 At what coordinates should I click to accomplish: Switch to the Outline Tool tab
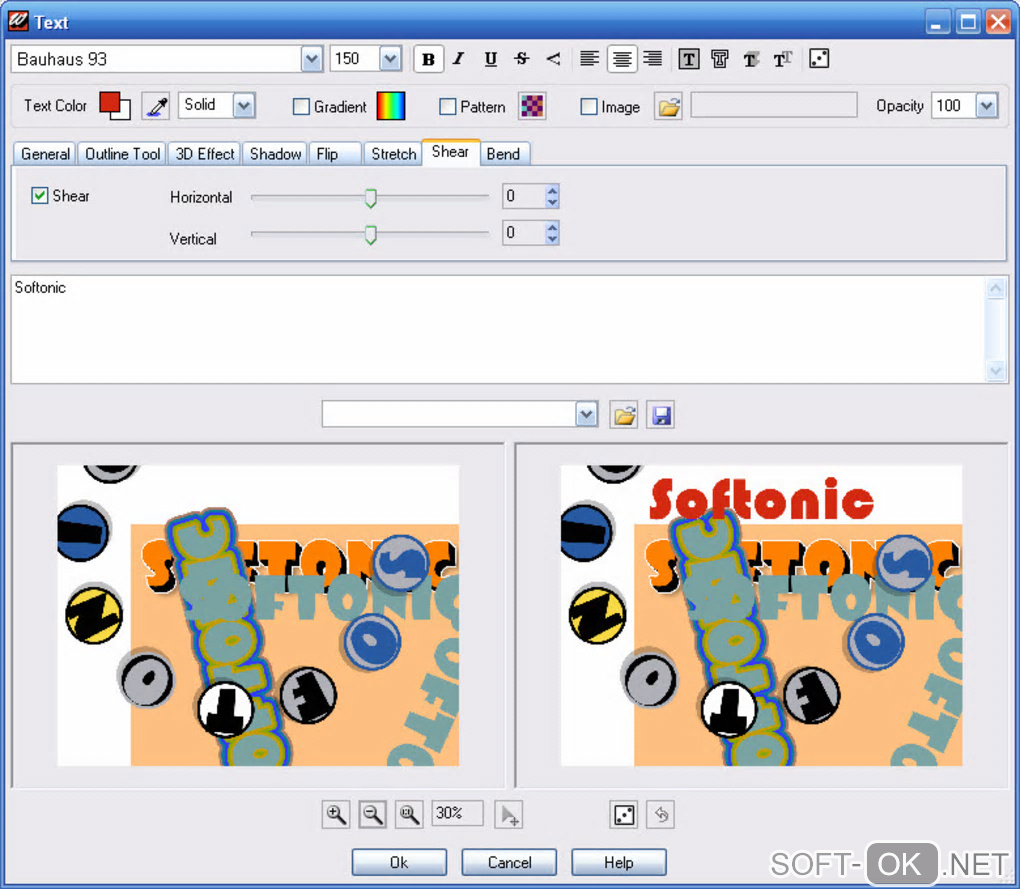coord(122,154)
